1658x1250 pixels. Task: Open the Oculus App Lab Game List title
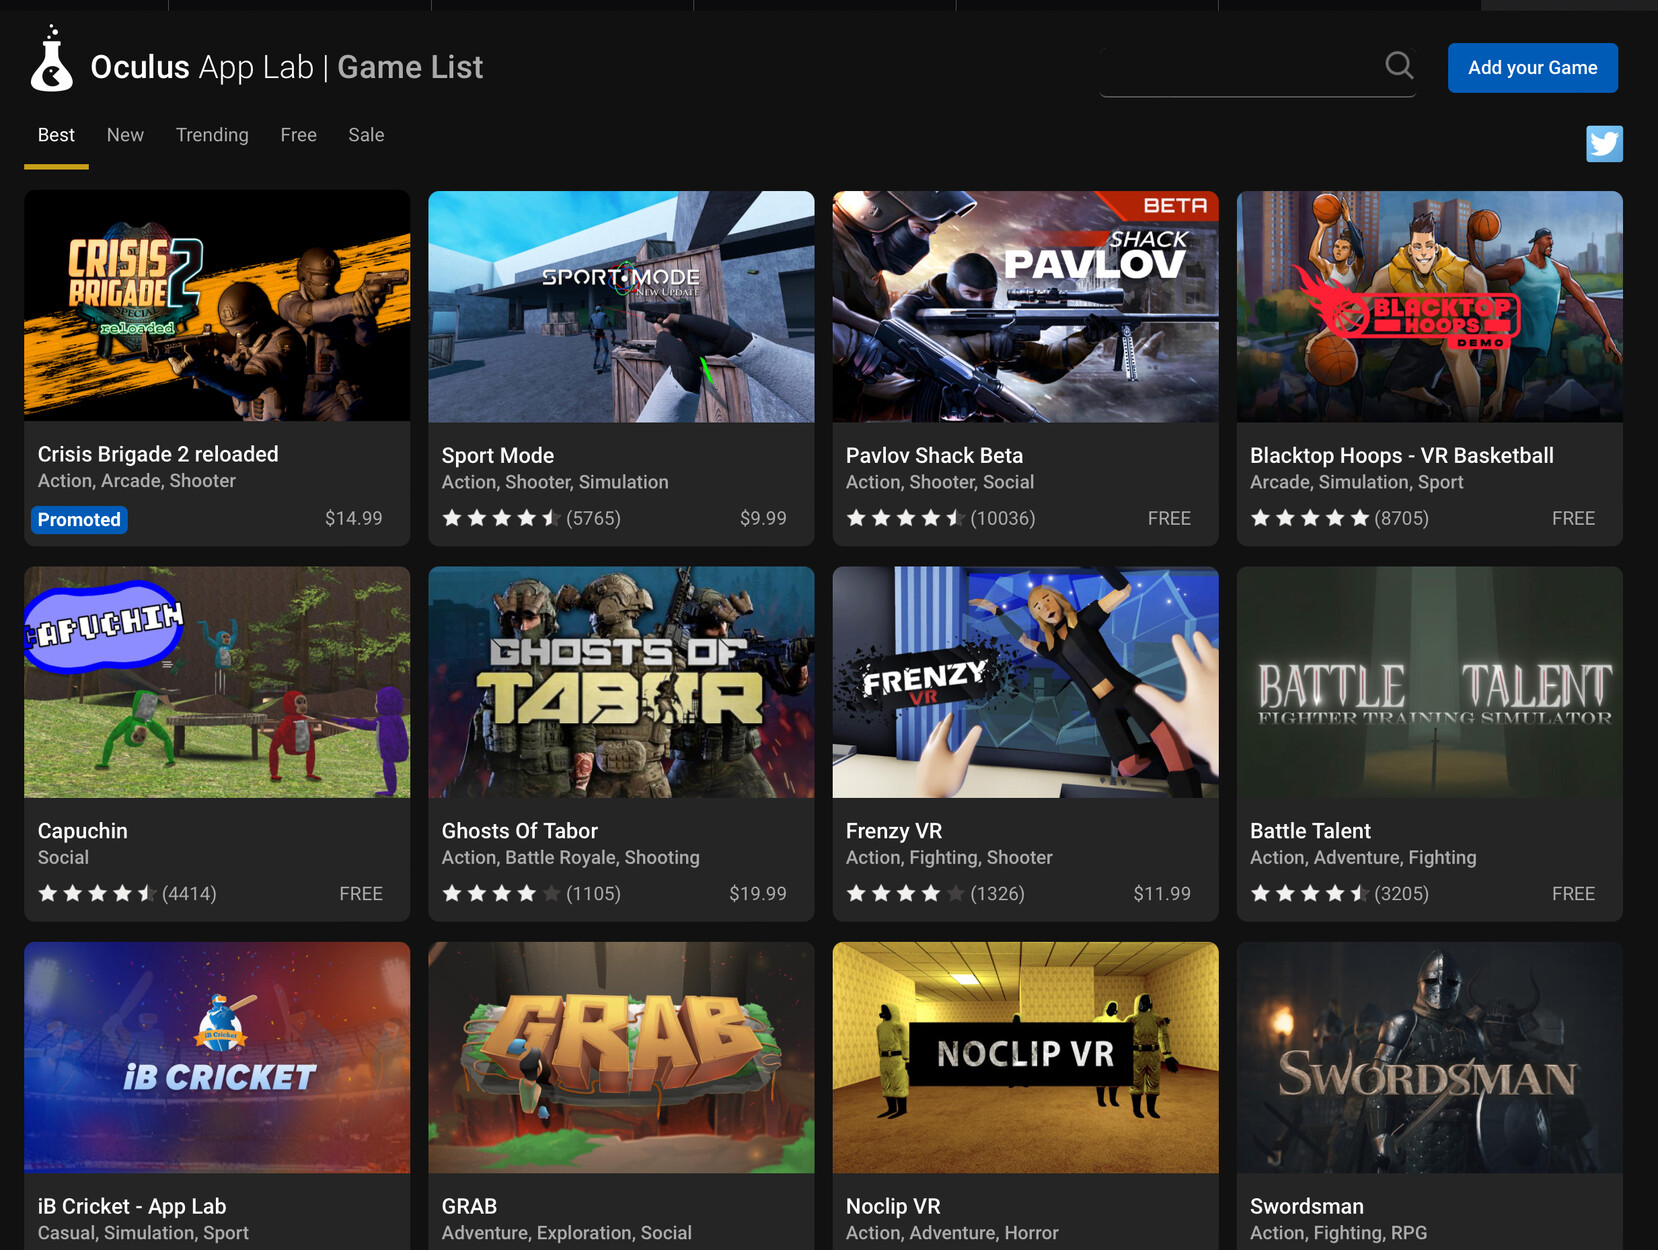click(286, 67)
